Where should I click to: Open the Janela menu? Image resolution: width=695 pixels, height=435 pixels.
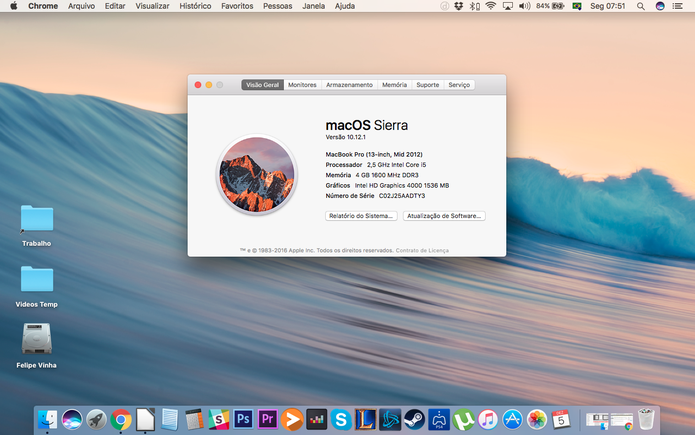point(313,6)
